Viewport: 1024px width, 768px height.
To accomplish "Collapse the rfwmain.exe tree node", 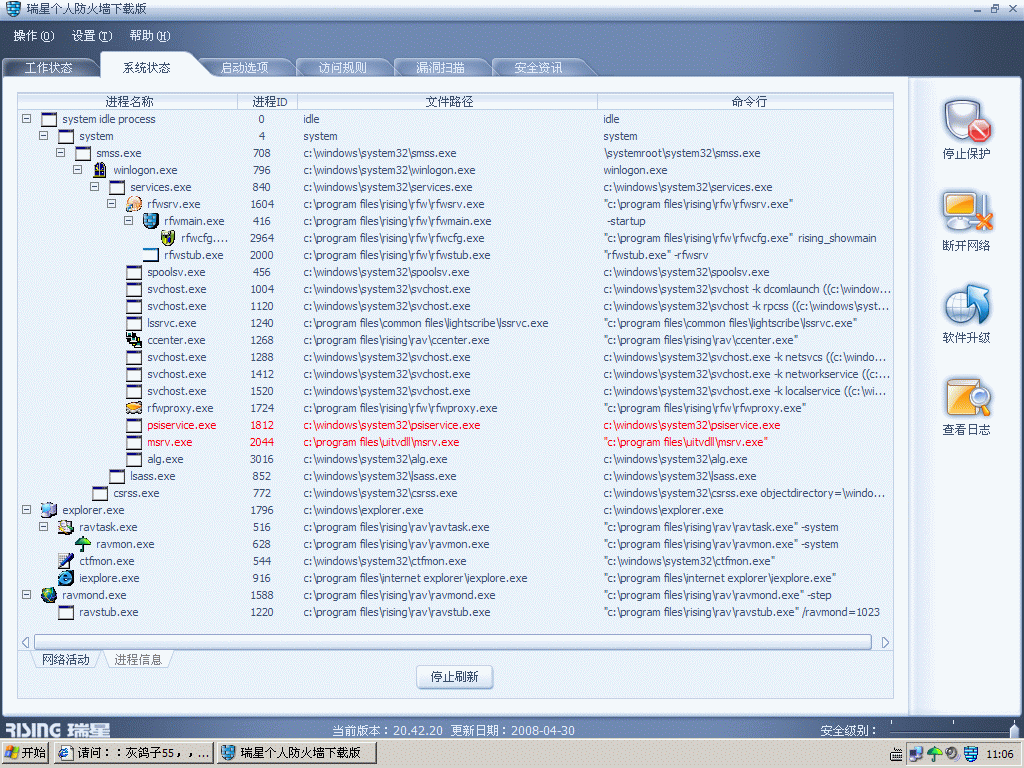I will click(129, 221).
